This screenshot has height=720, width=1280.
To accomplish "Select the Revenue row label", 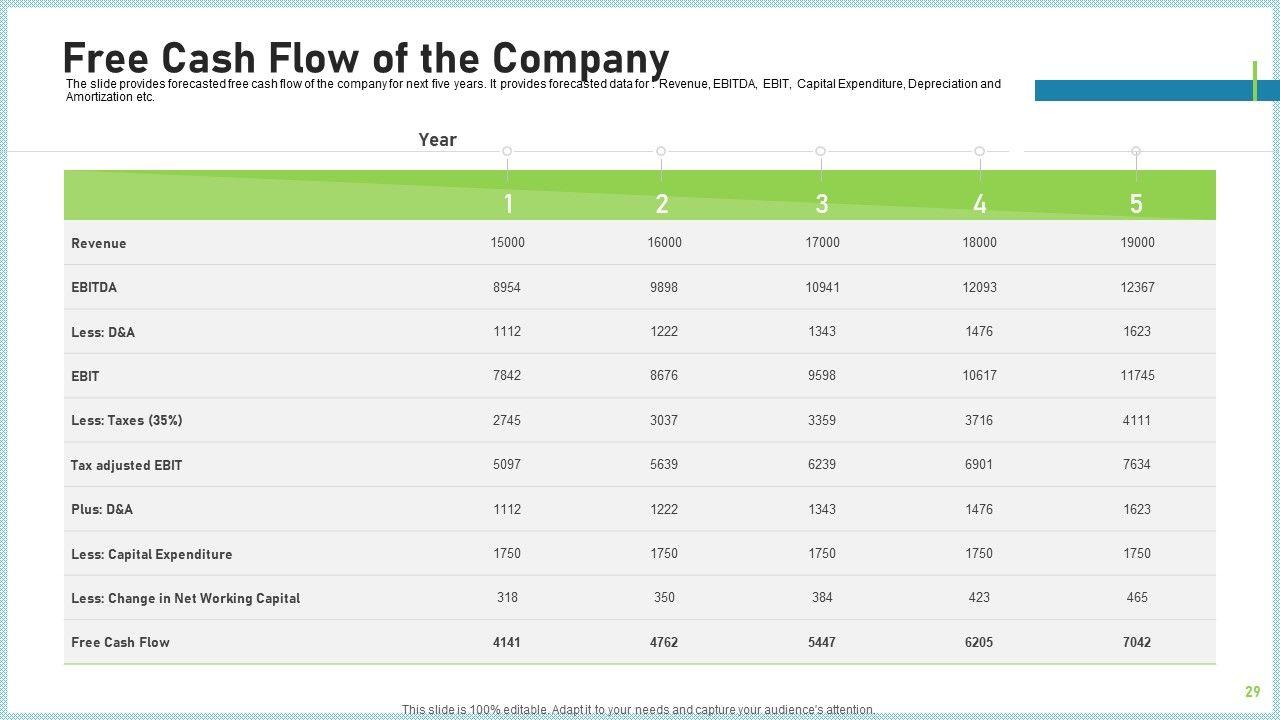I will click(x=99, y=243).
